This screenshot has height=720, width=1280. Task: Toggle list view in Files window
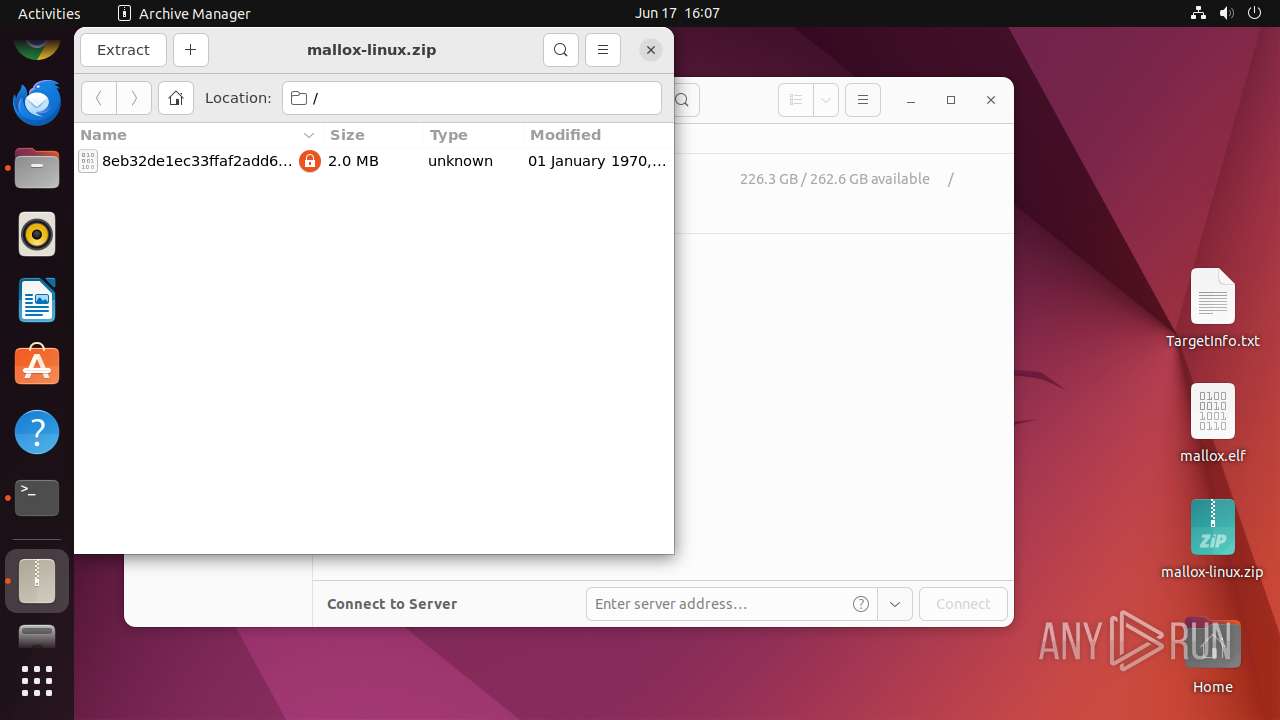pos(796,100)
